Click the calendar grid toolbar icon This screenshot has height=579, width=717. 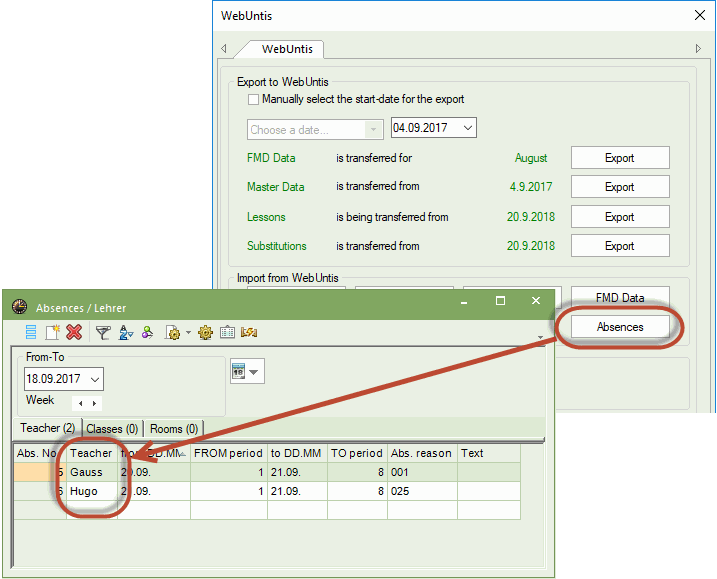(x=227, y=332)
